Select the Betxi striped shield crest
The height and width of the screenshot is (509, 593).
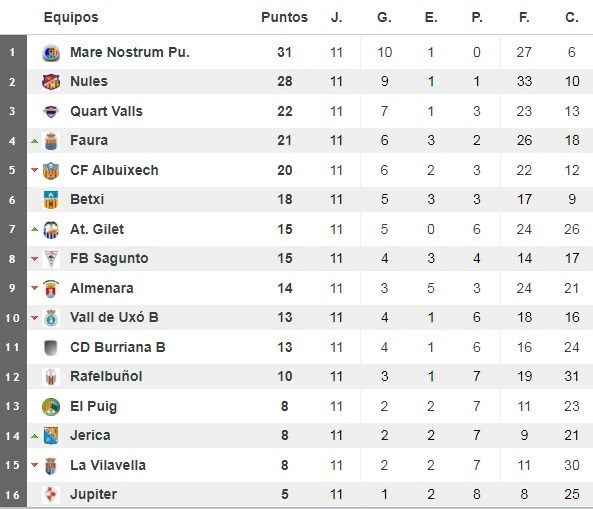click(51, 200)
